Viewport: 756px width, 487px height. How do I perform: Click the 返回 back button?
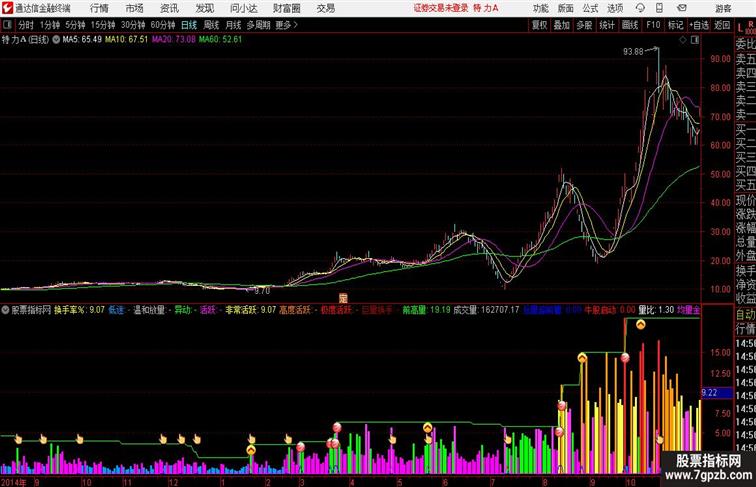pyautogui.click(x=722, y=25)
